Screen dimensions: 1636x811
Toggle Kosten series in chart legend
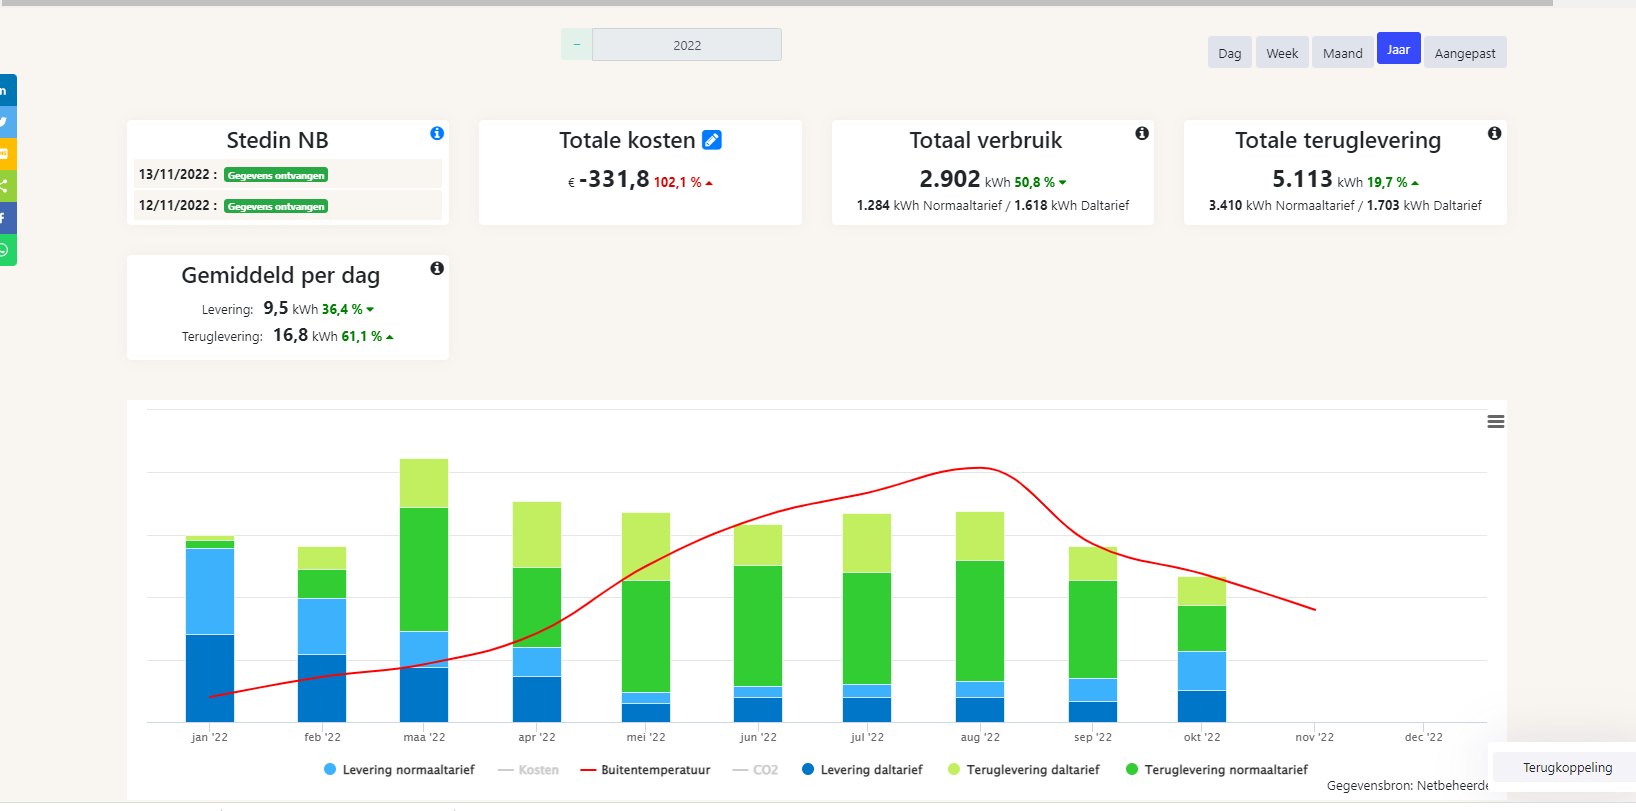pyautogui.click(x=529, y=770)
